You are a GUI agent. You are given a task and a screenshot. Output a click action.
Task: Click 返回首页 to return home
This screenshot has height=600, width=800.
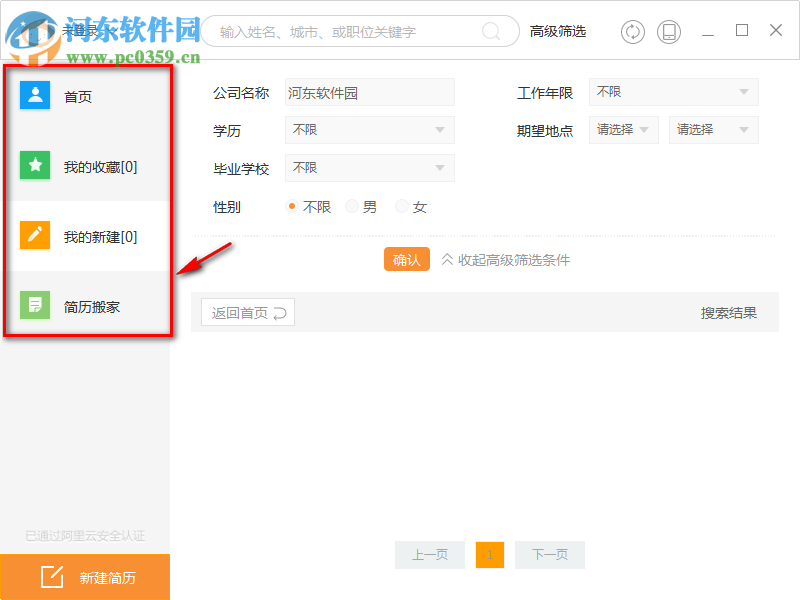coord(247,312)
